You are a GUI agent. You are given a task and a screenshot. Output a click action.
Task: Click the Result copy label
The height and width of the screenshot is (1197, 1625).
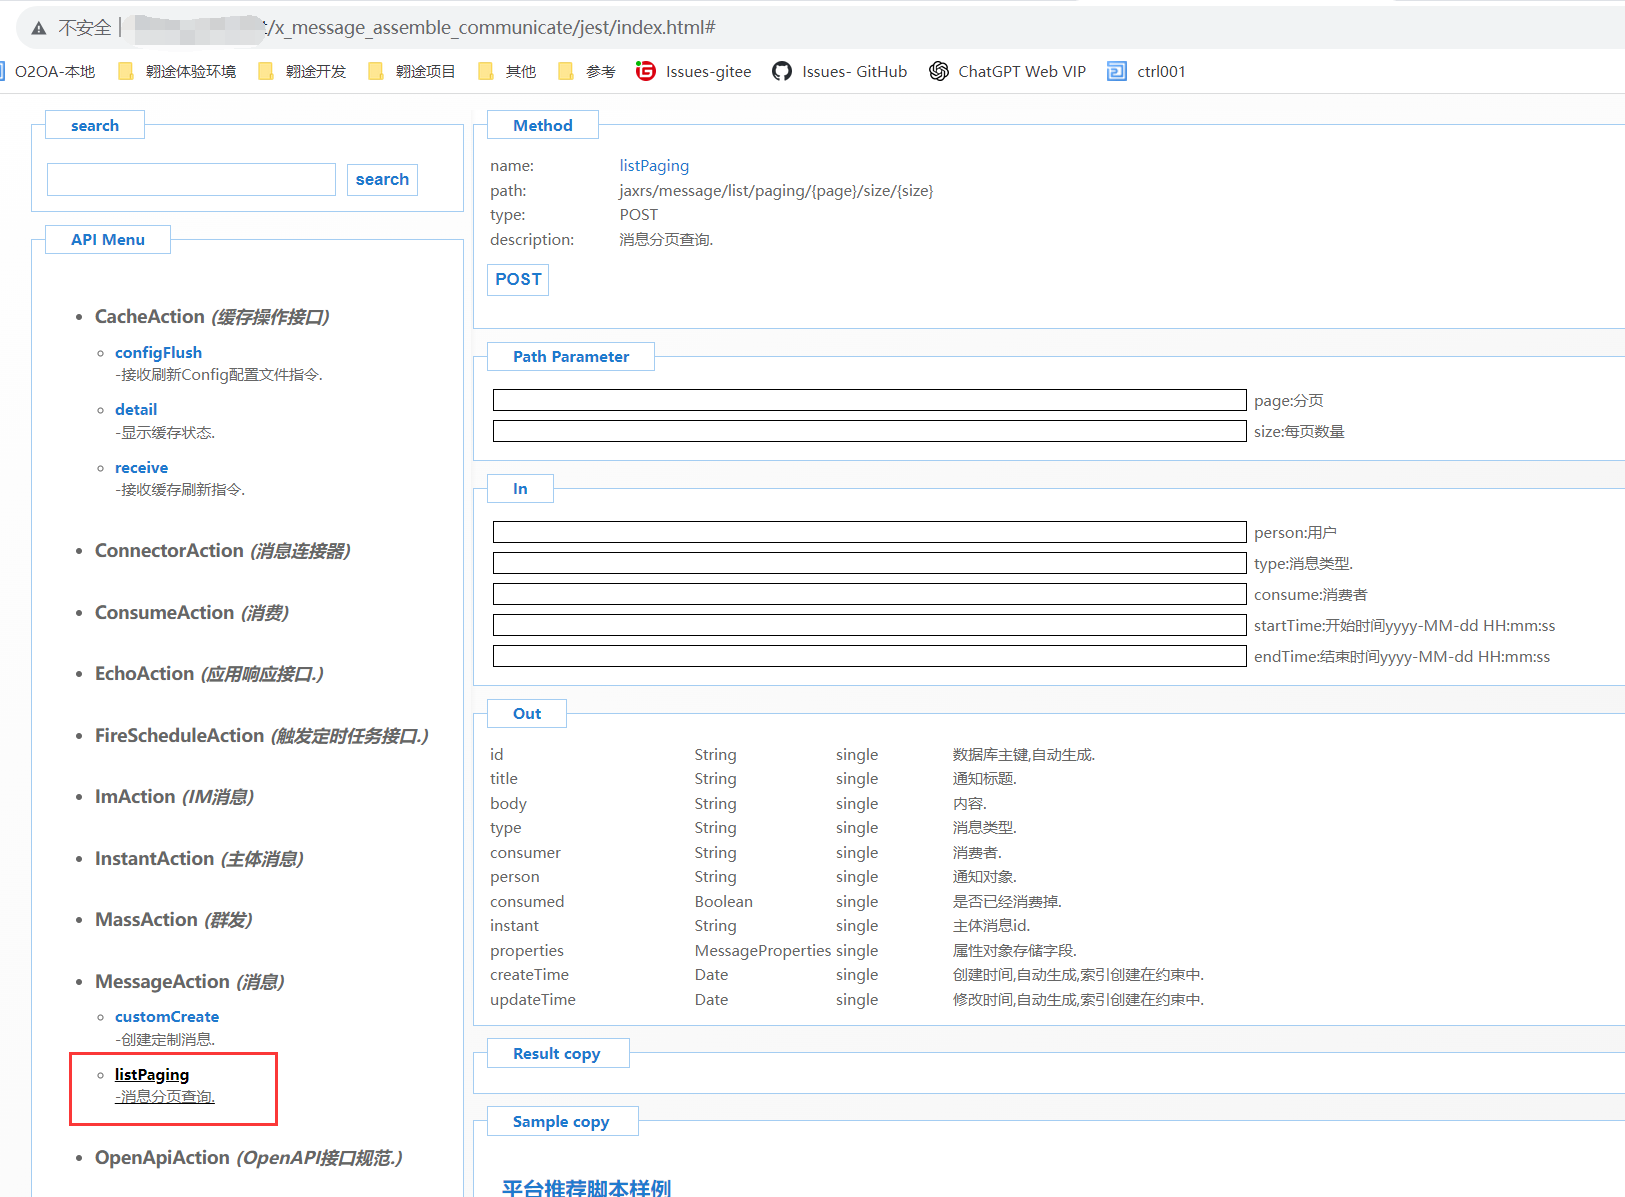(556, 1054)
